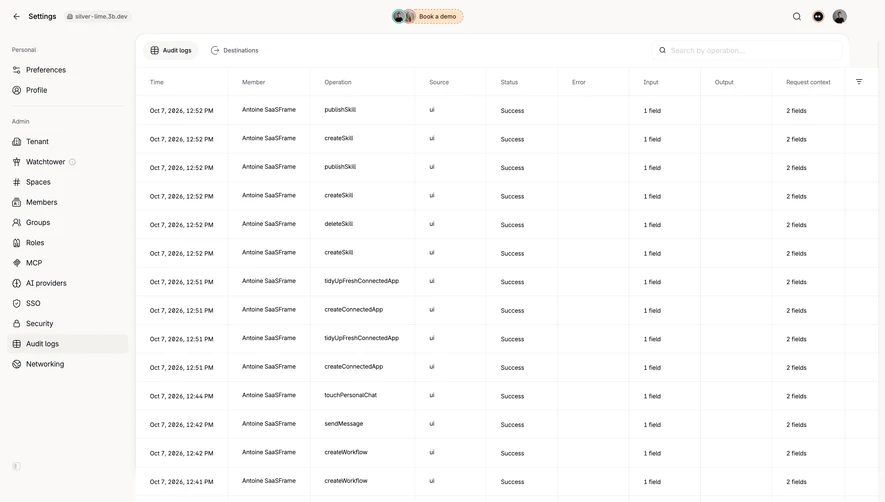Click 2 fields in deleteSkill row

click(796, 225)
